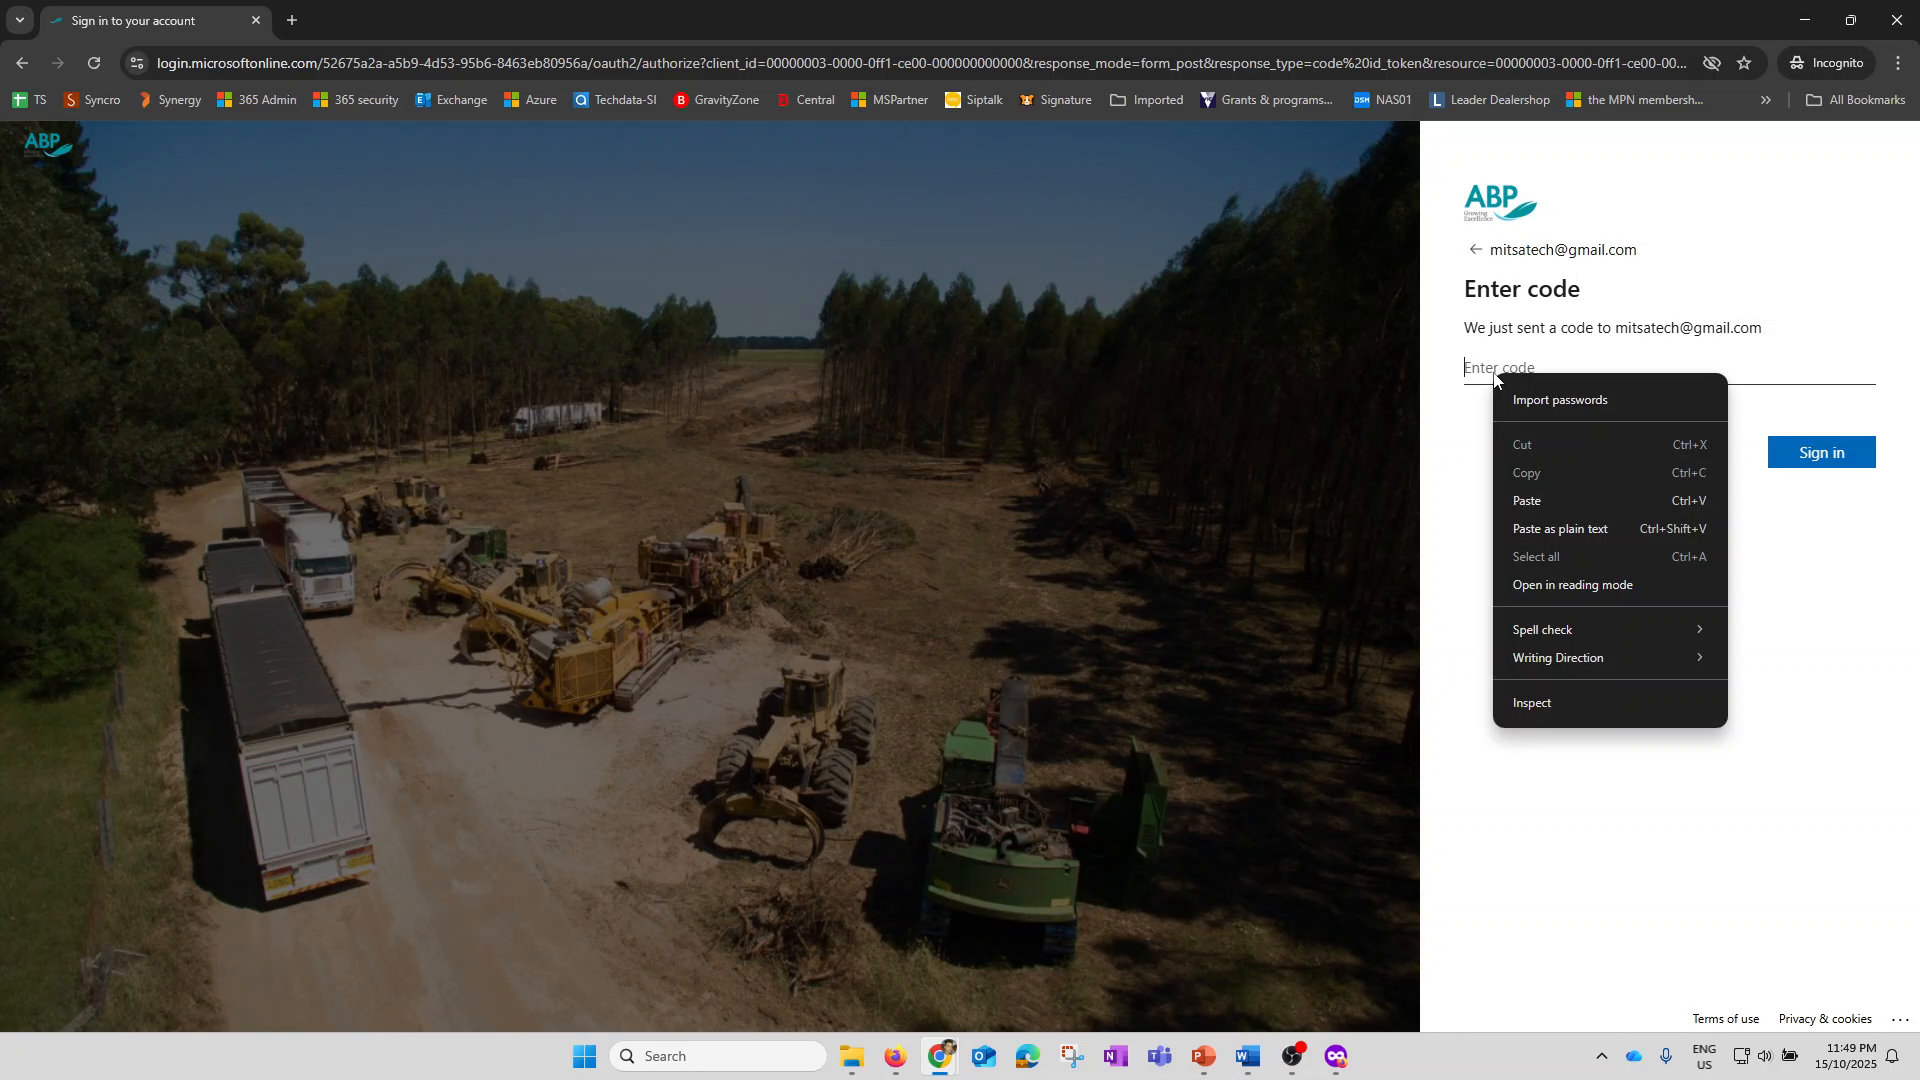
Task: Click the browser back navigation arrow
Action: point(22,62)
